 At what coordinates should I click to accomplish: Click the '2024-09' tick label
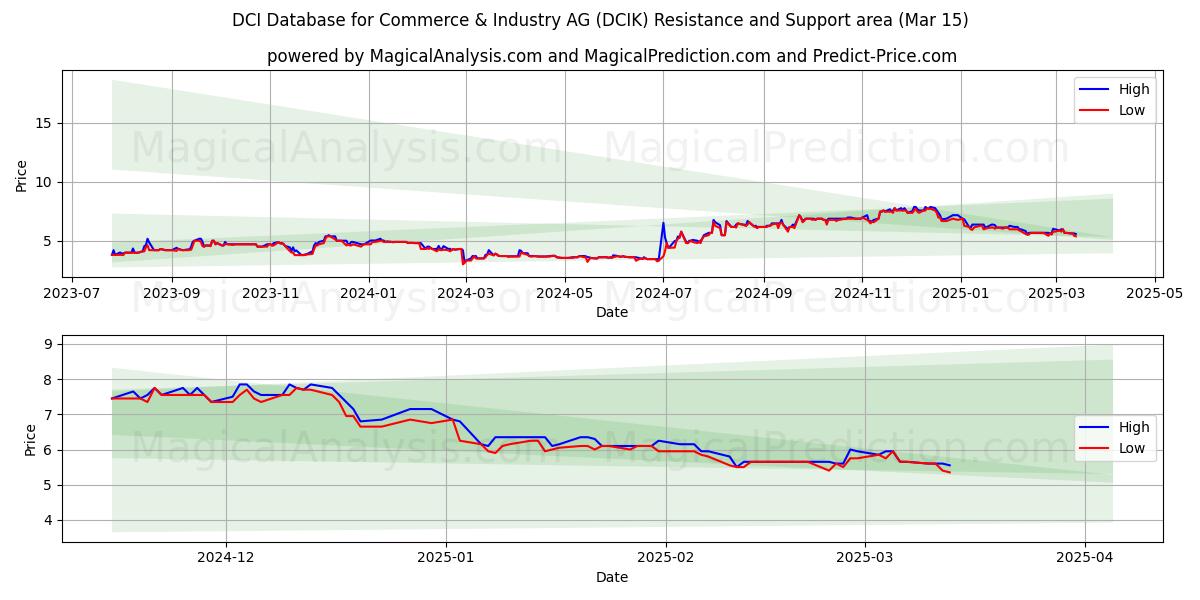[763, 293]
